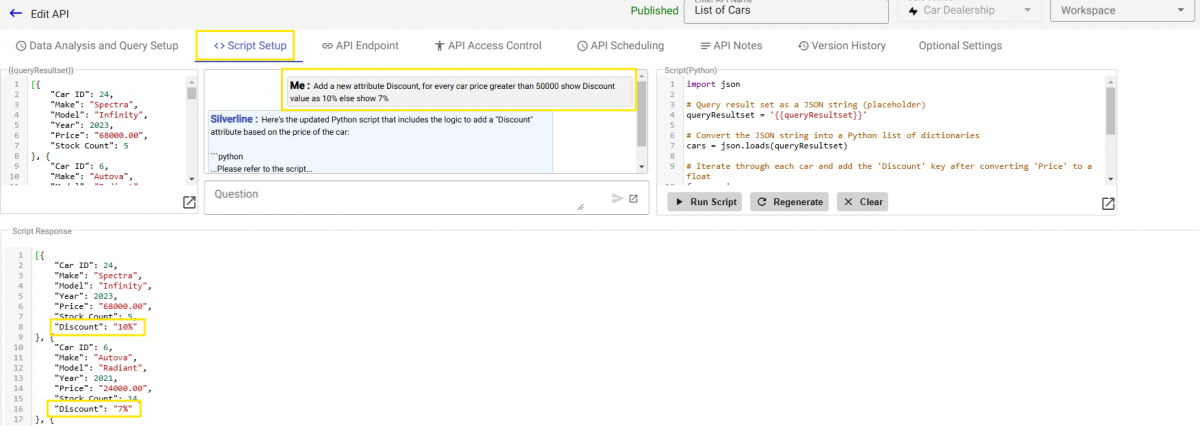Go back using the Edit API arrow

pos(15,15)
